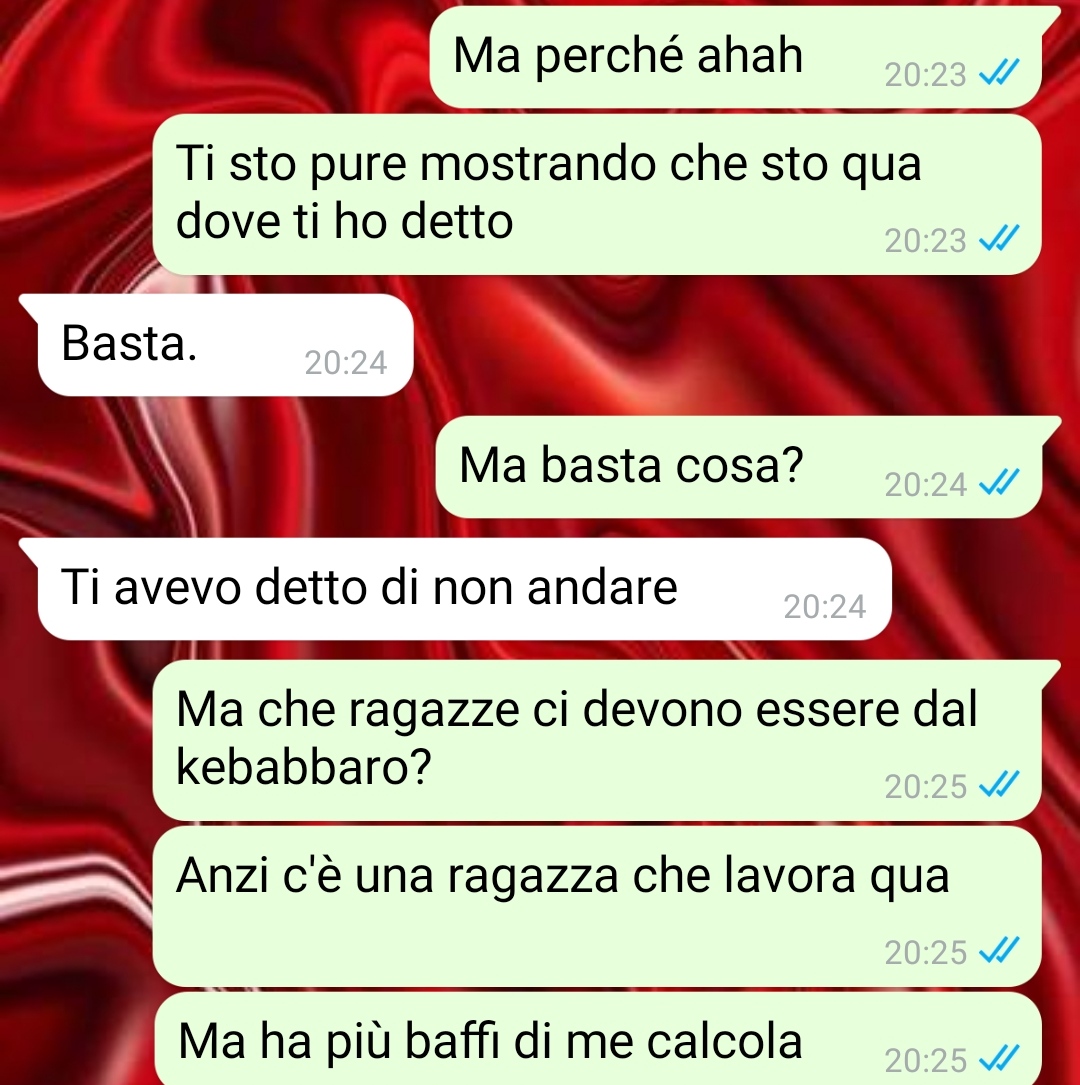Tap blue ticks on "Ma ha più baffi" message
Image resolution: width=1080 pixels, height=1085 pixels.
(998, 1059)
